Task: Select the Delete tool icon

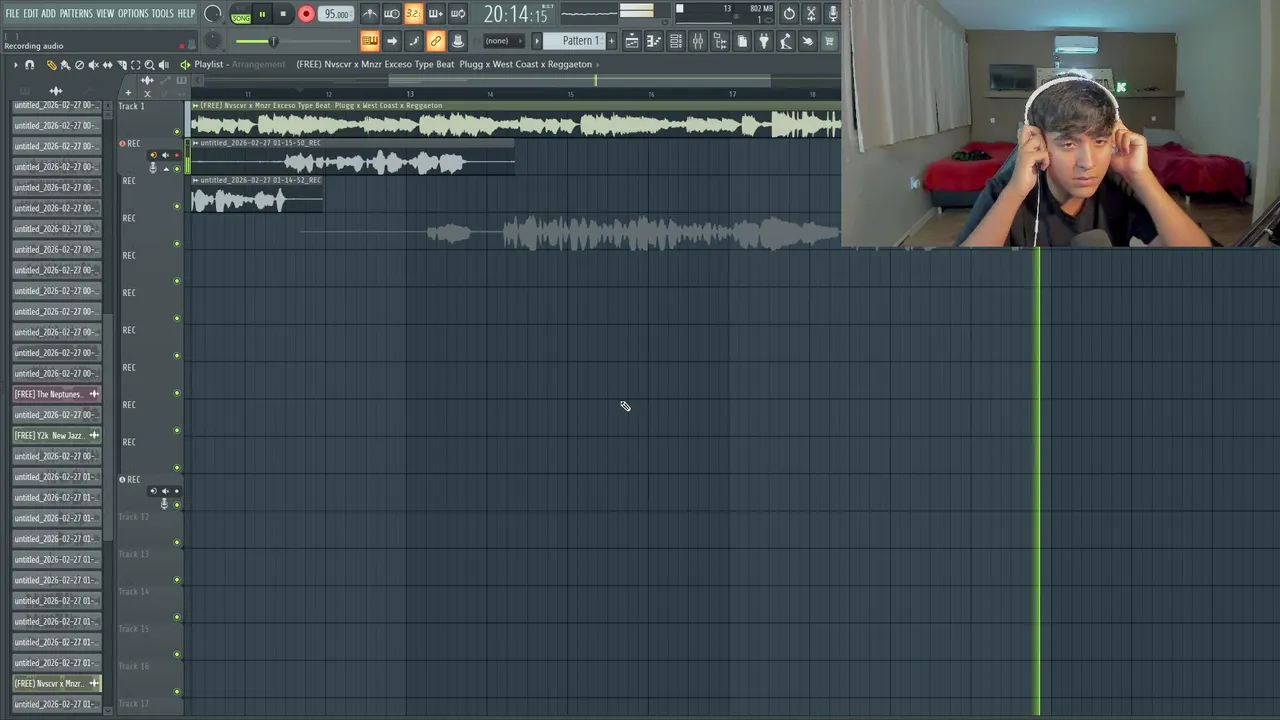Action: [80, 65]
